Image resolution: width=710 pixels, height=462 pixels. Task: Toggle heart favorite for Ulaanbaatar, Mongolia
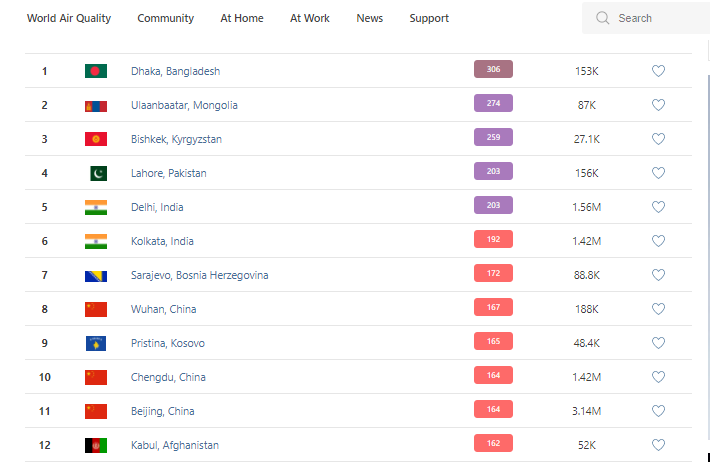click(x=658, y=105)
